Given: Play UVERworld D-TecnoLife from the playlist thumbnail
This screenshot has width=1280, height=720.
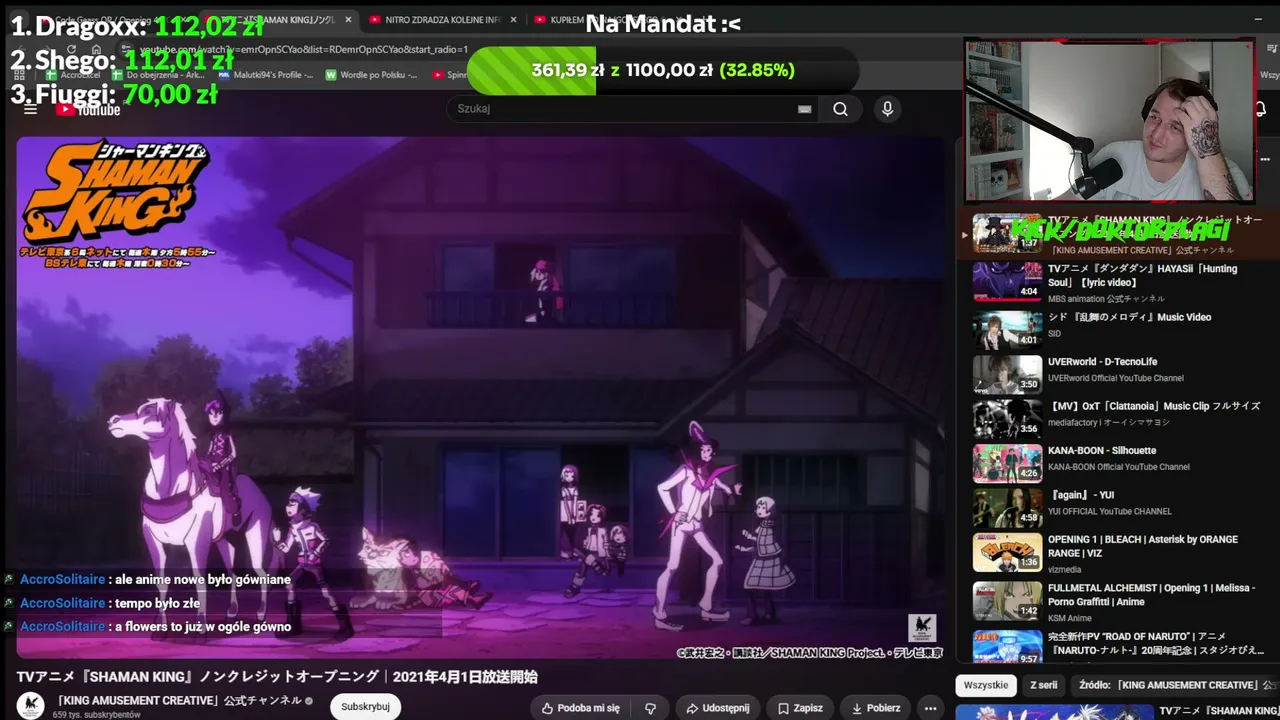Looking at the screenshot, I should [x=1007, y=374].
